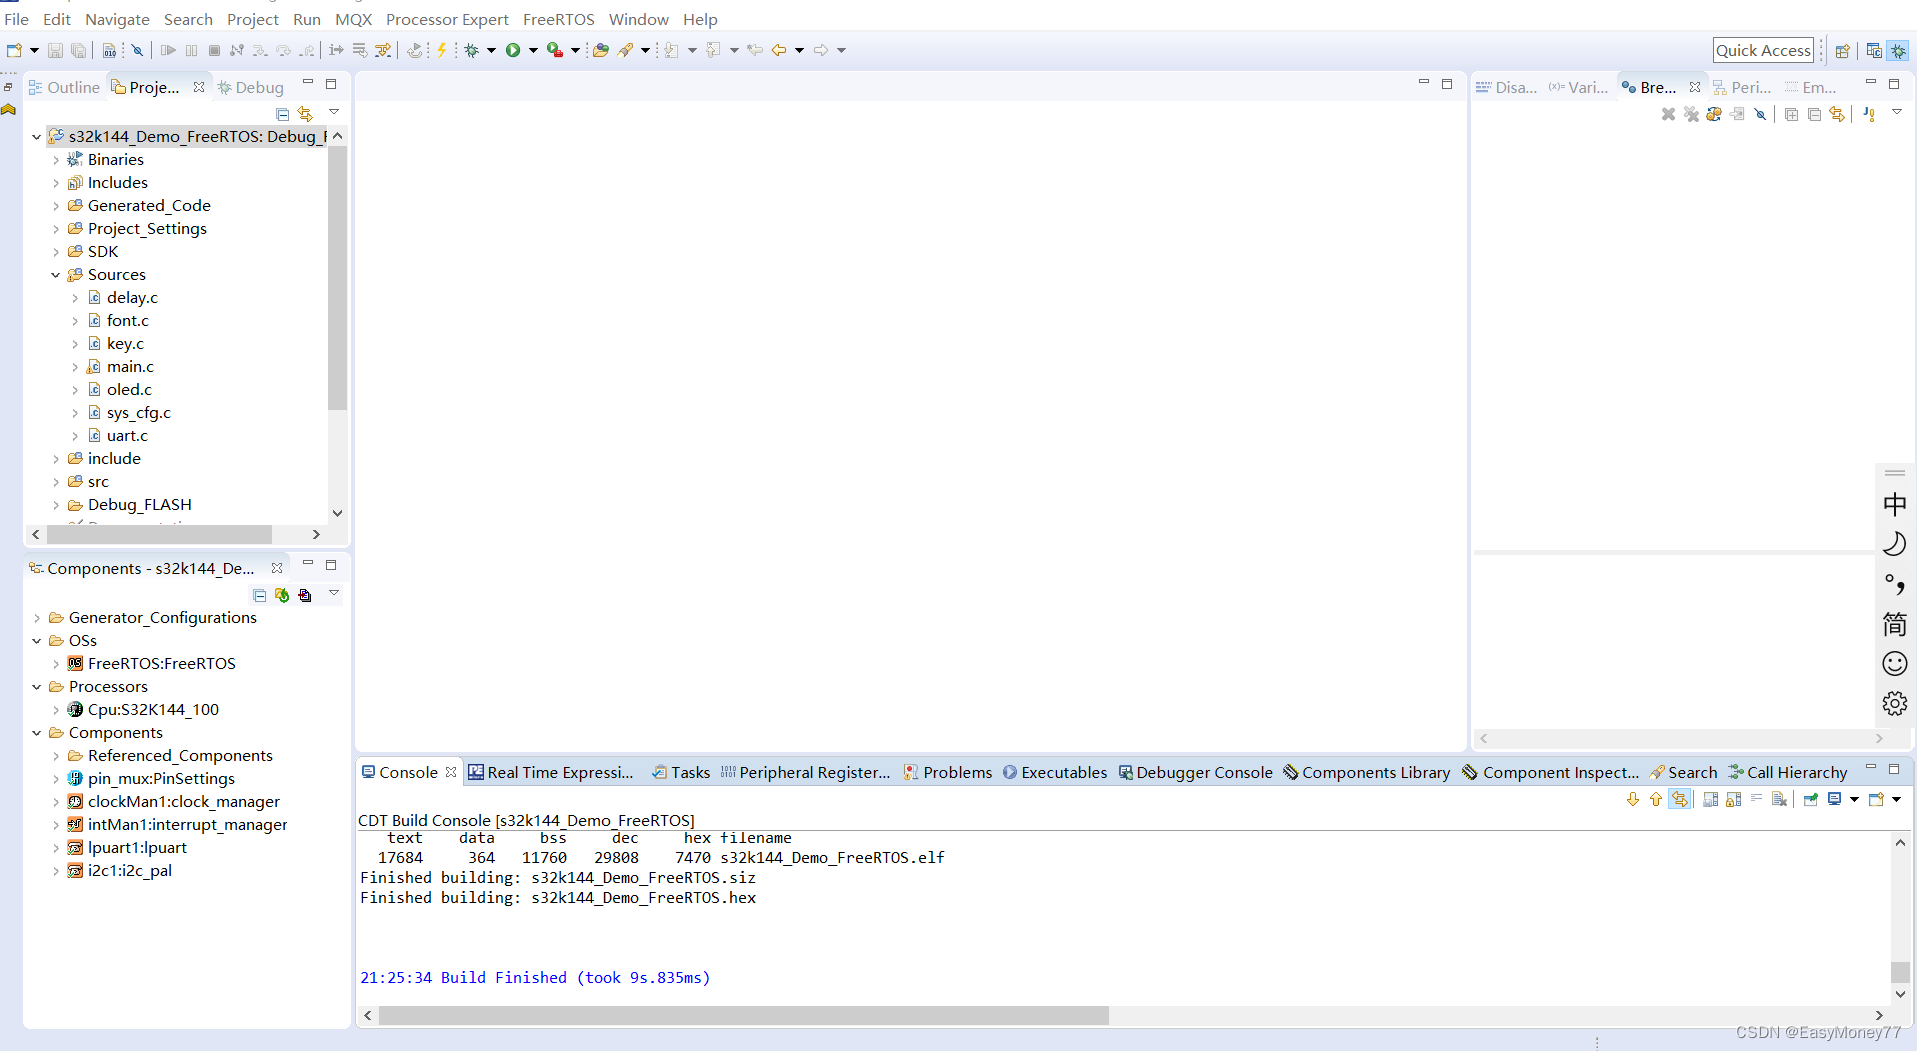
Task: Pin the Console view
Action: coord(1811,800)
